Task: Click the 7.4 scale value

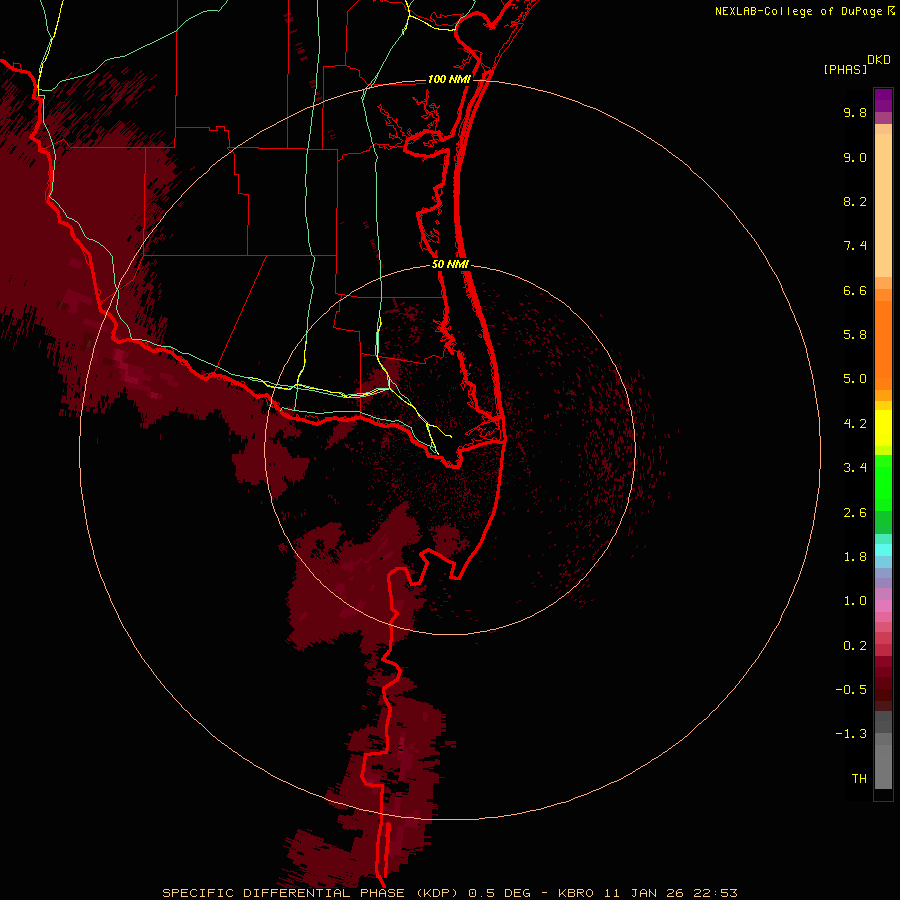Action: tap(855, 246)
